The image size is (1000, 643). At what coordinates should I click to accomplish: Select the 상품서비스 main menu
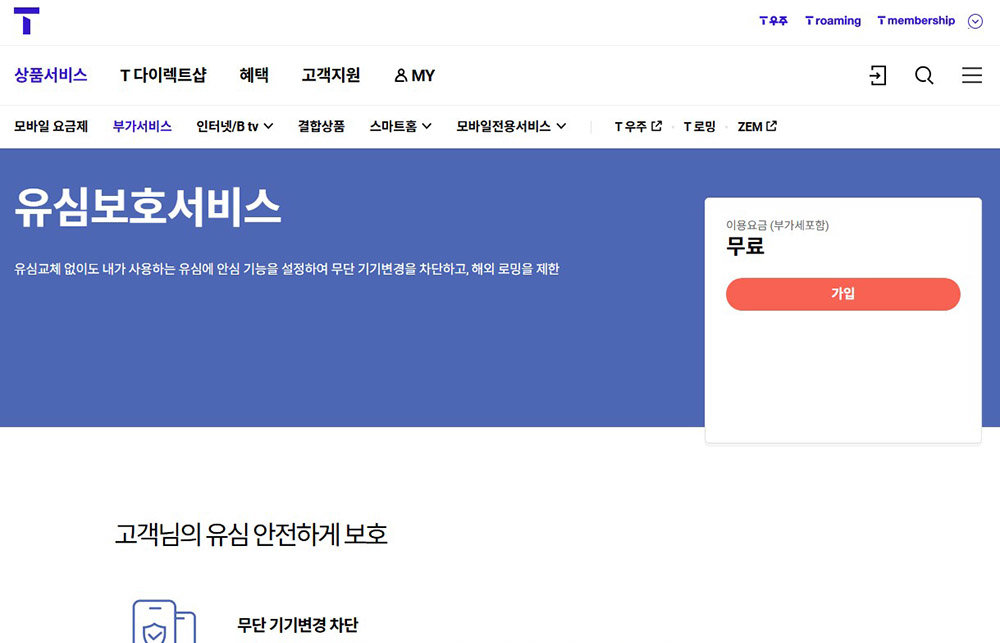[51, 76]
